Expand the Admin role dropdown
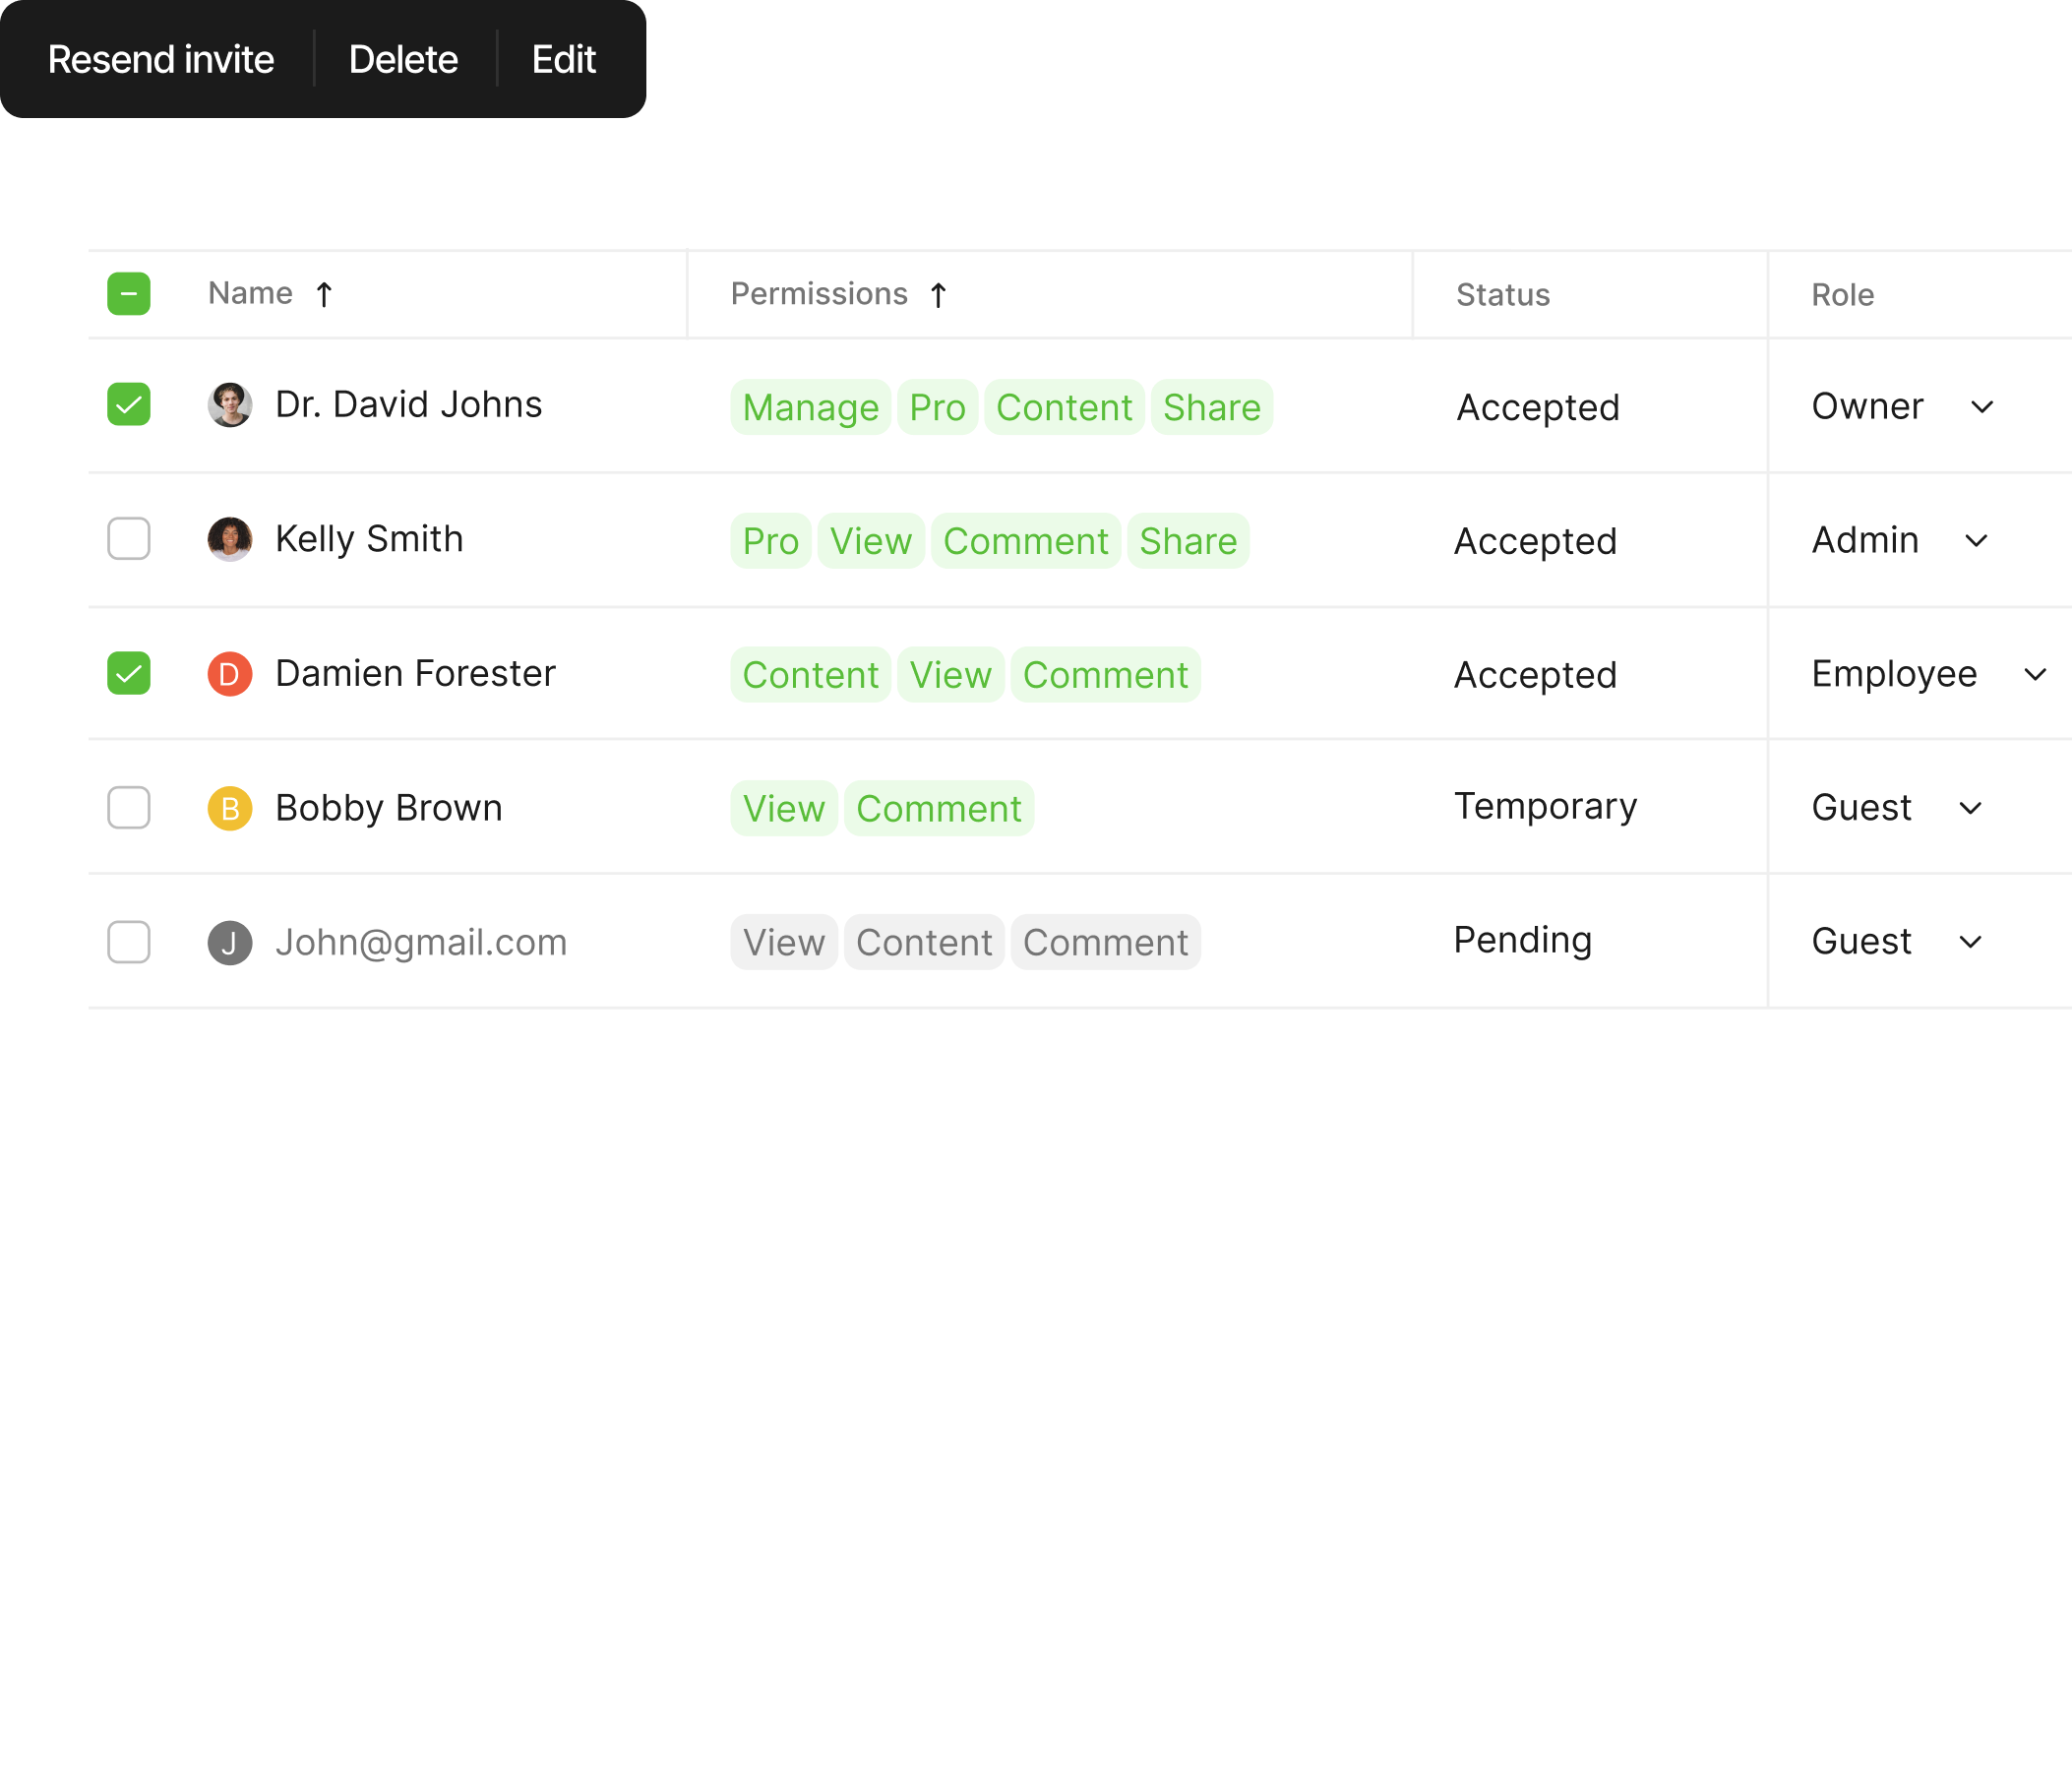 click(1975, 541)
